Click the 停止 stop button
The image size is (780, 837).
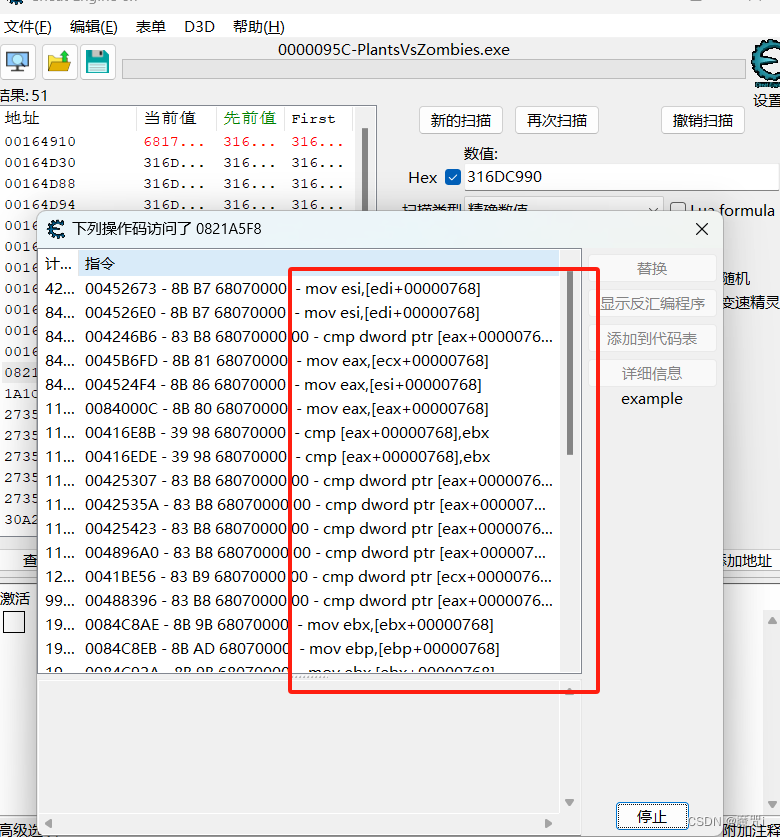(x=652, y=816)
